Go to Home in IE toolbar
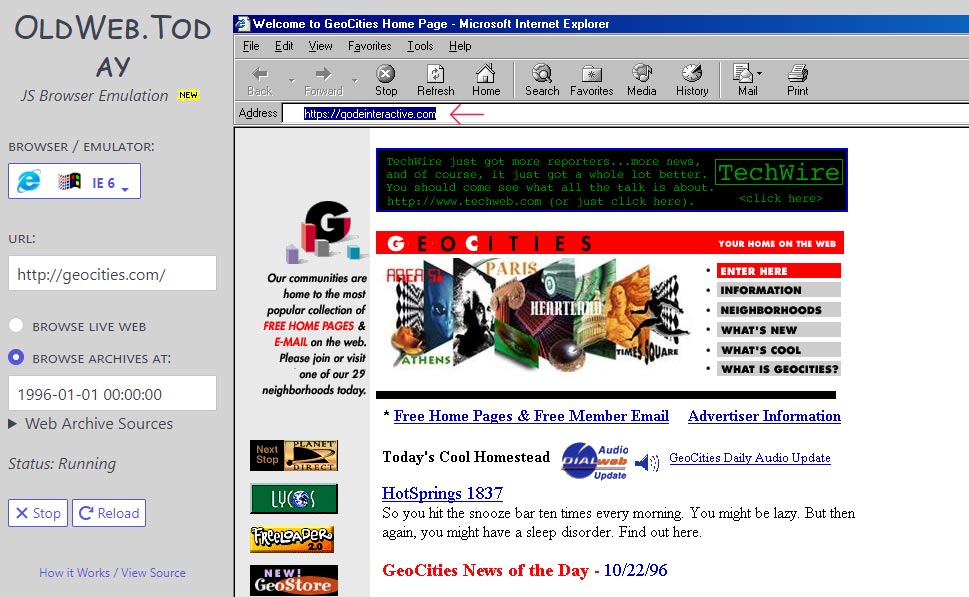 486,80
